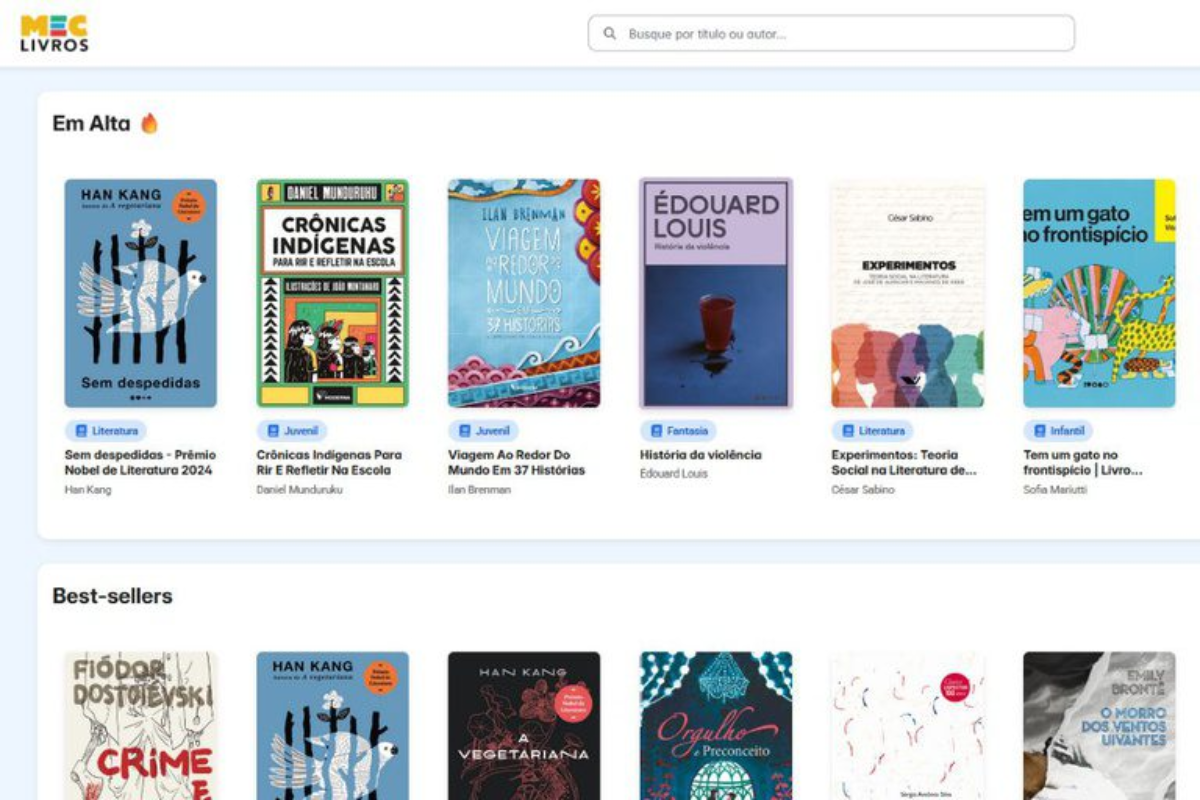The image size is (1200, 800).
Task: Click the "Busque por título ou autor" search field
Action: (x=828, y=33)
